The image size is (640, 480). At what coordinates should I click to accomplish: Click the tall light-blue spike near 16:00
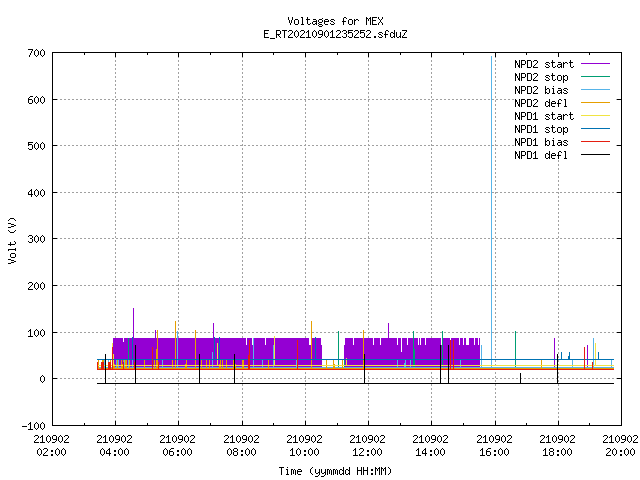[491, 204]
